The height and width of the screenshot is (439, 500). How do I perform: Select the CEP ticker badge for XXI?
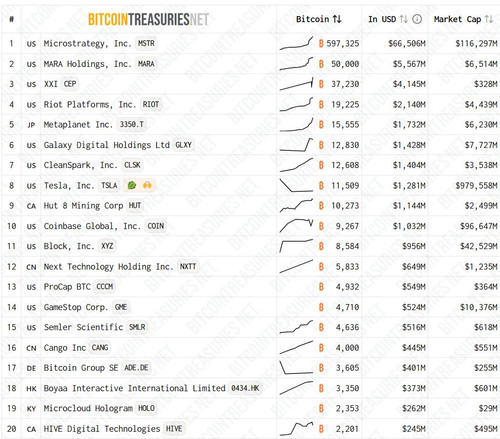tap(70, 84)
